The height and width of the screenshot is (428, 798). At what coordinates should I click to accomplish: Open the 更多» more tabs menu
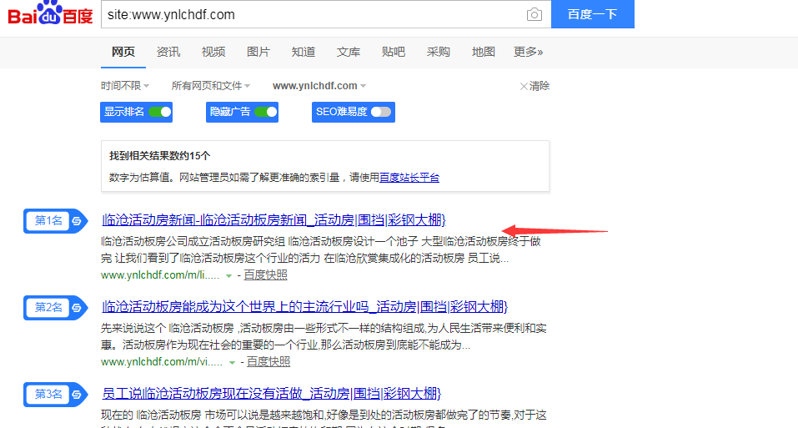point(528,52)
